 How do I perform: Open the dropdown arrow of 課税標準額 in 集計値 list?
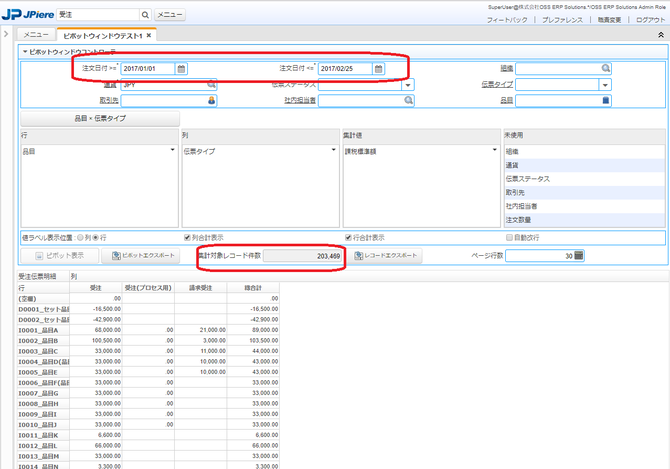[495, 149]
